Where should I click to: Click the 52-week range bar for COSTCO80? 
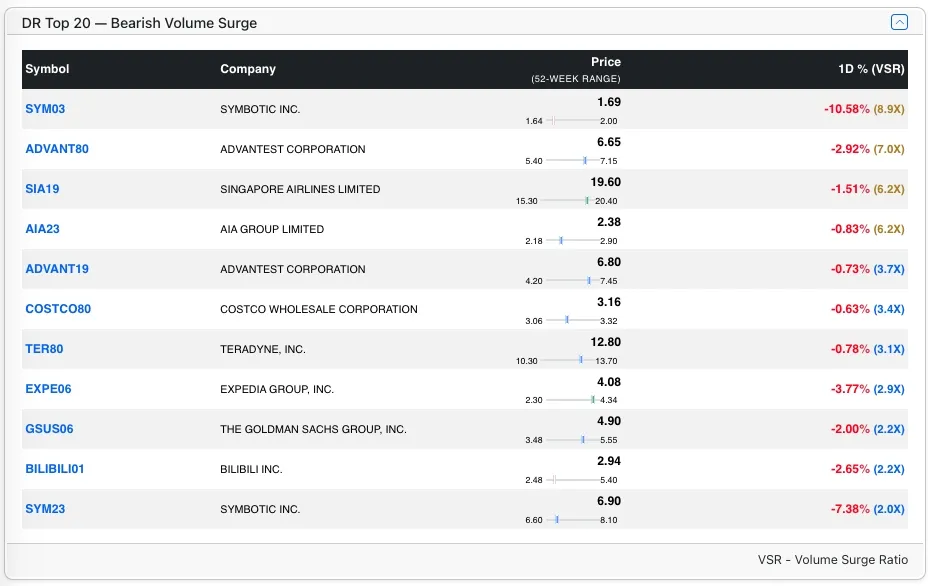point(572,320)
